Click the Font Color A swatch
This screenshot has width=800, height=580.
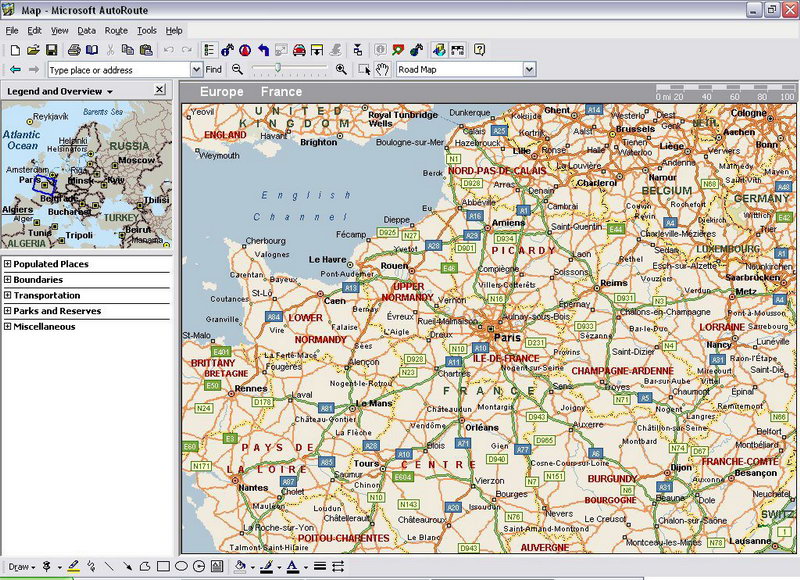(x=292, y=566)
